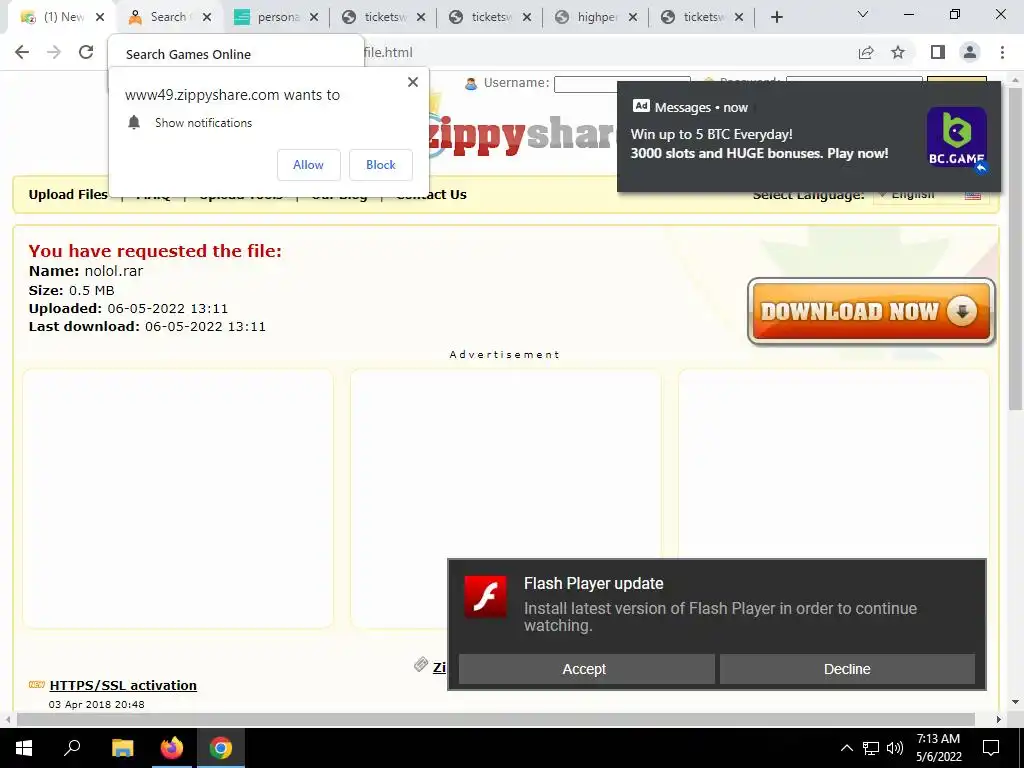Open the browser side panel icon
1024x768 pixels.
[938, 52]
